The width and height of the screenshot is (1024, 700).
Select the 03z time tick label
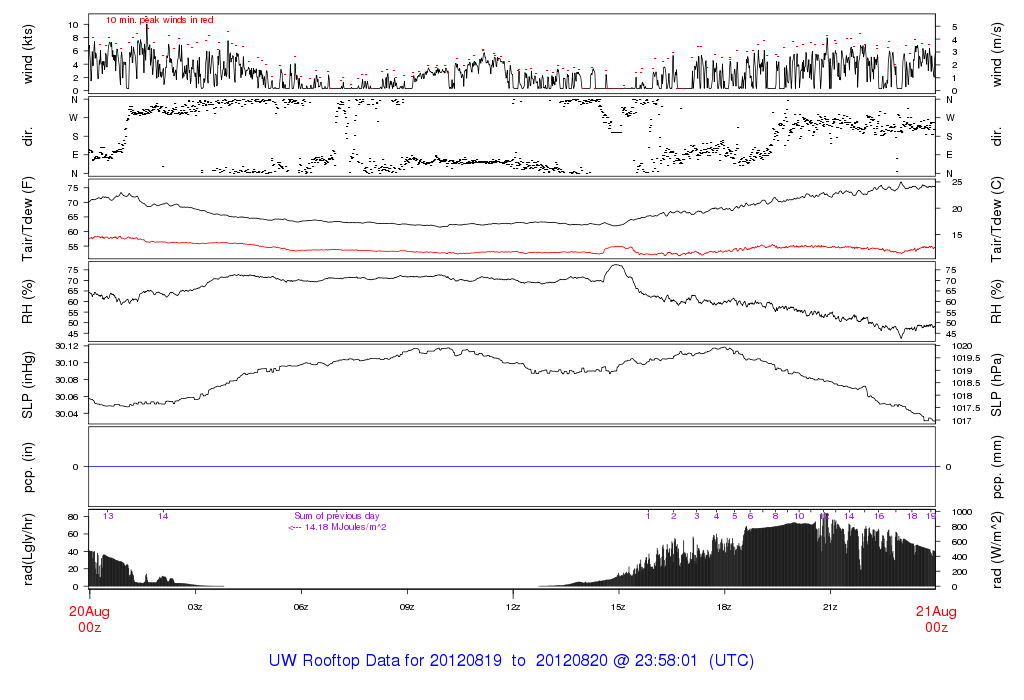[x=195, y=607]
